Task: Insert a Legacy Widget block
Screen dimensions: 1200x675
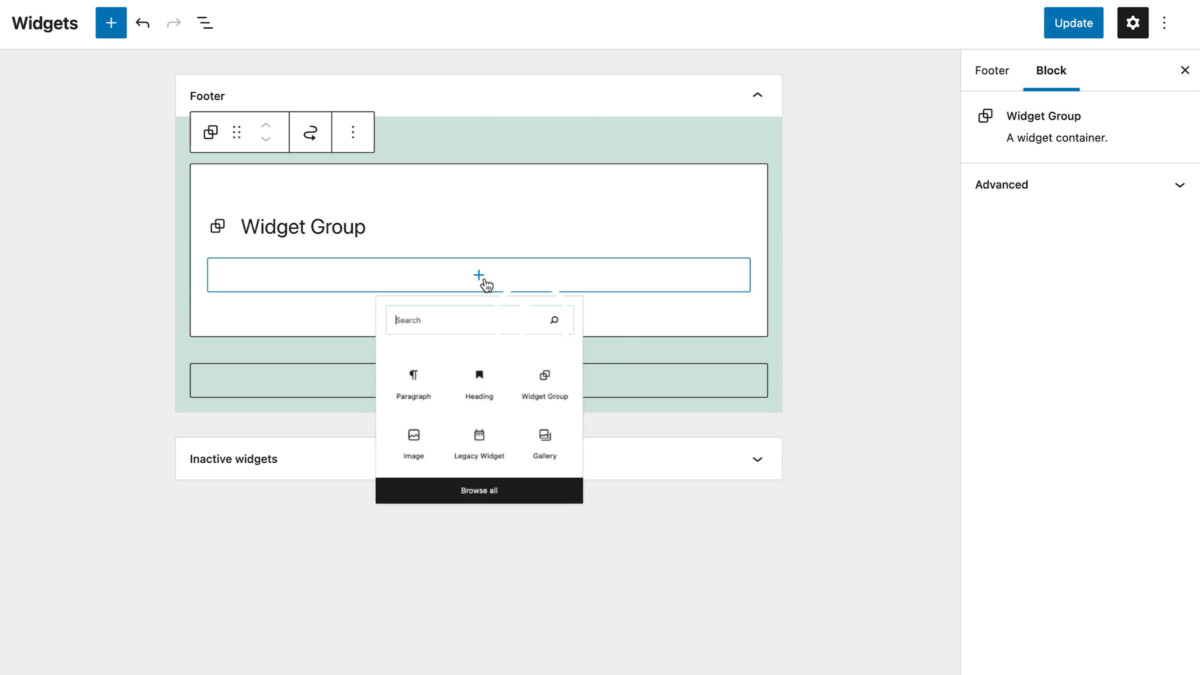Action: tap(479, 443)
